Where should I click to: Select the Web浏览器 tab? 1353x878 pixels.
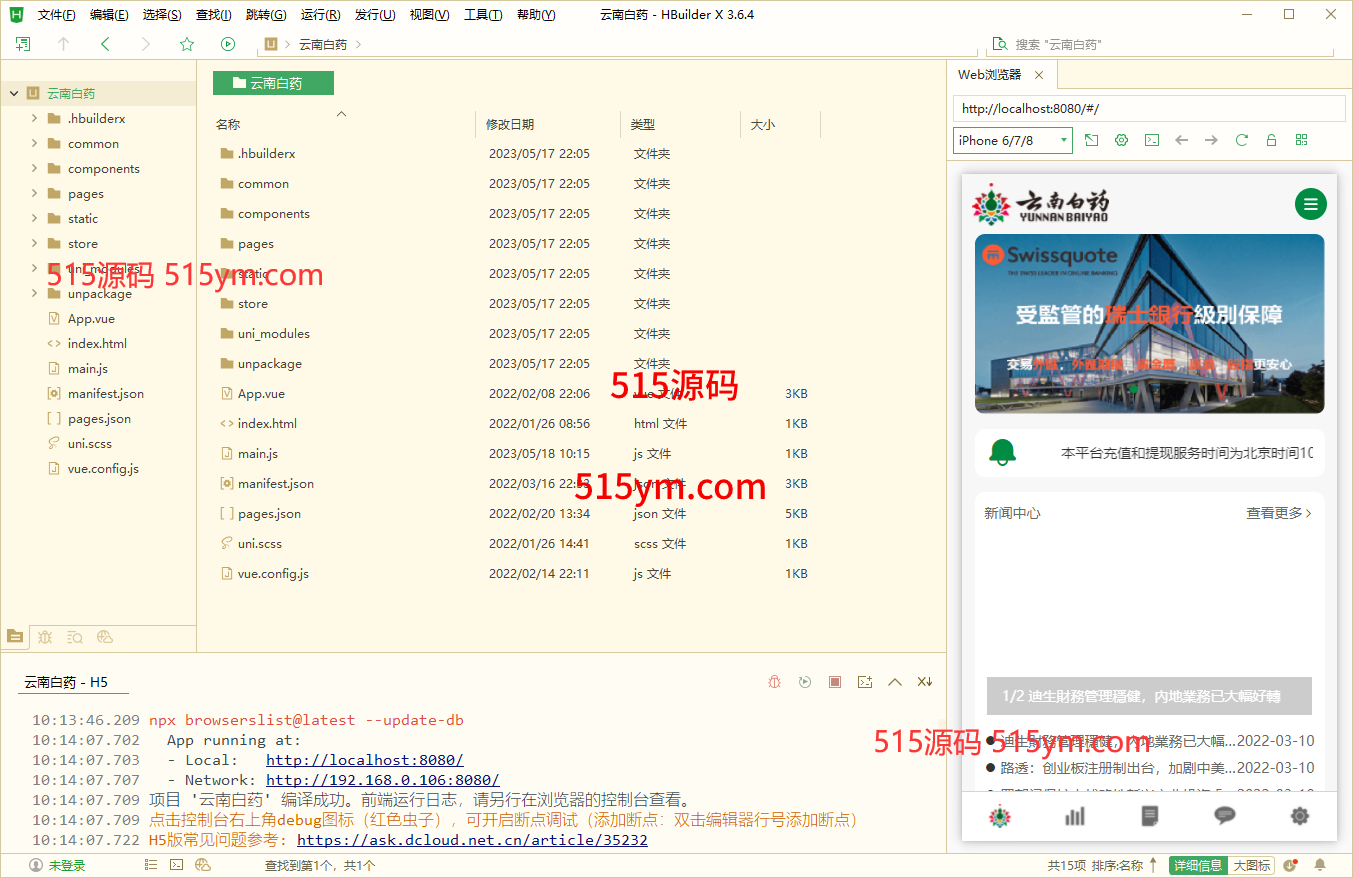989,75
